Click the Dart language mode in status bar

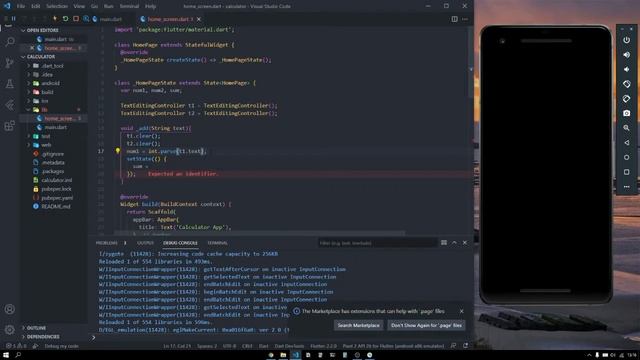point(264,346)
